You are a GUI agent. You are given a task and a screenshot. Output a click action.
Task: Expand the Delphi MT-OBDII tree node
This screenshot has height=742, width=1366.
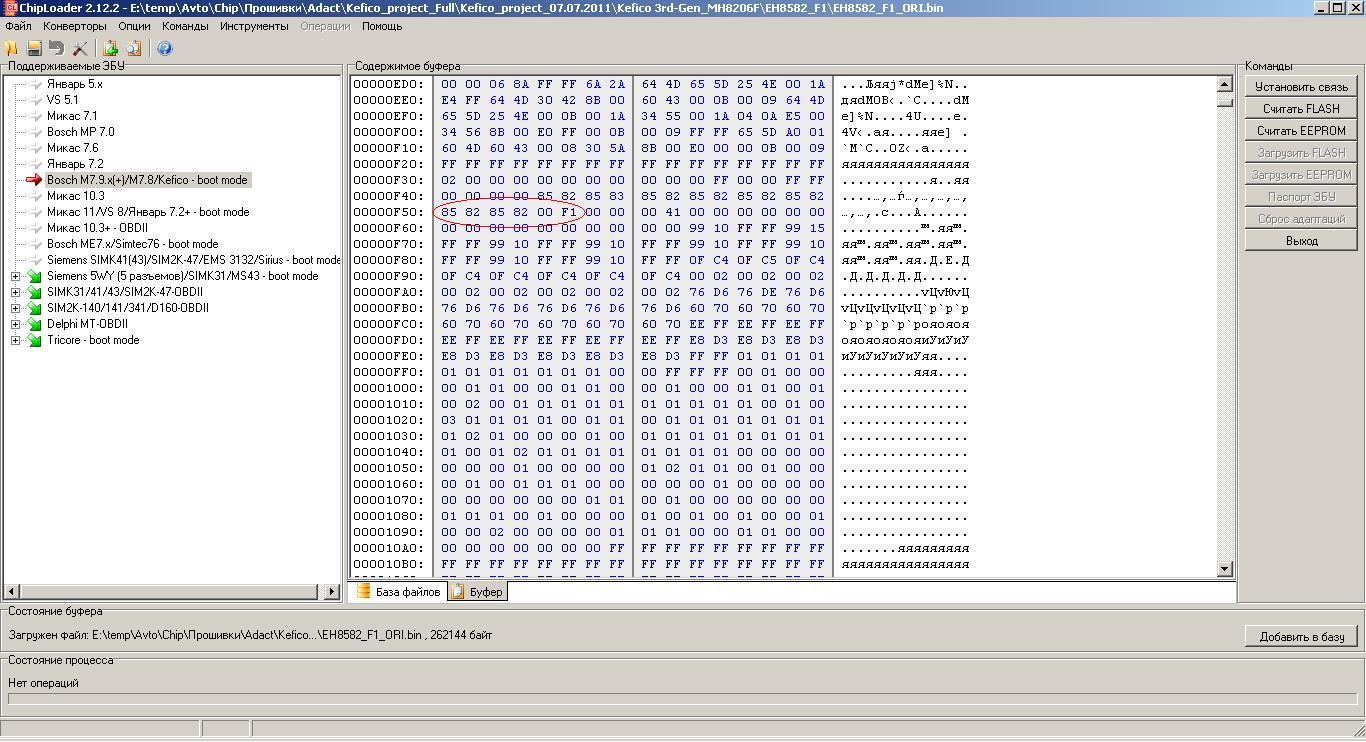click(16, 324)
